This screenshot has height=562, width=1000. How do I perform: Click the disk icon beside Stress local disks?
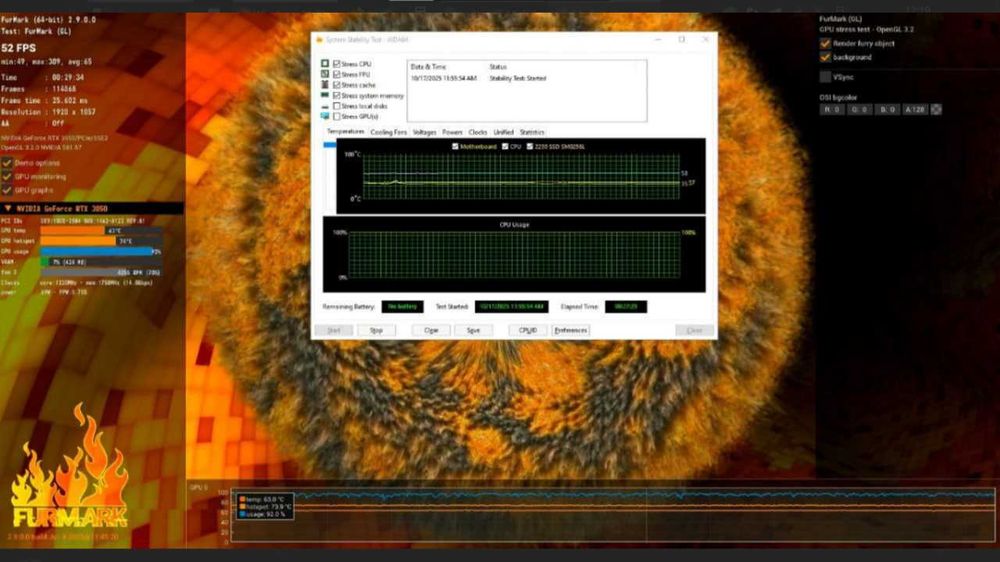pos(325,106)
